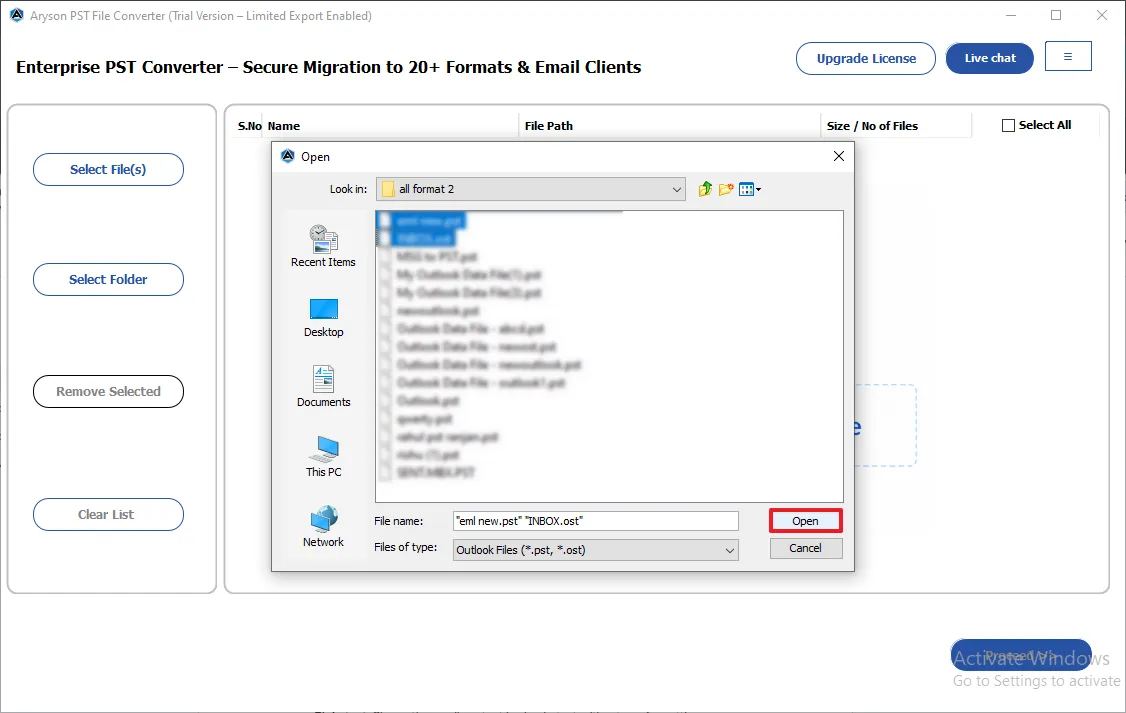The image size is (1126, 713).
Task: Select the 'MSG to PST.pst' file
Action: [428, 257]
